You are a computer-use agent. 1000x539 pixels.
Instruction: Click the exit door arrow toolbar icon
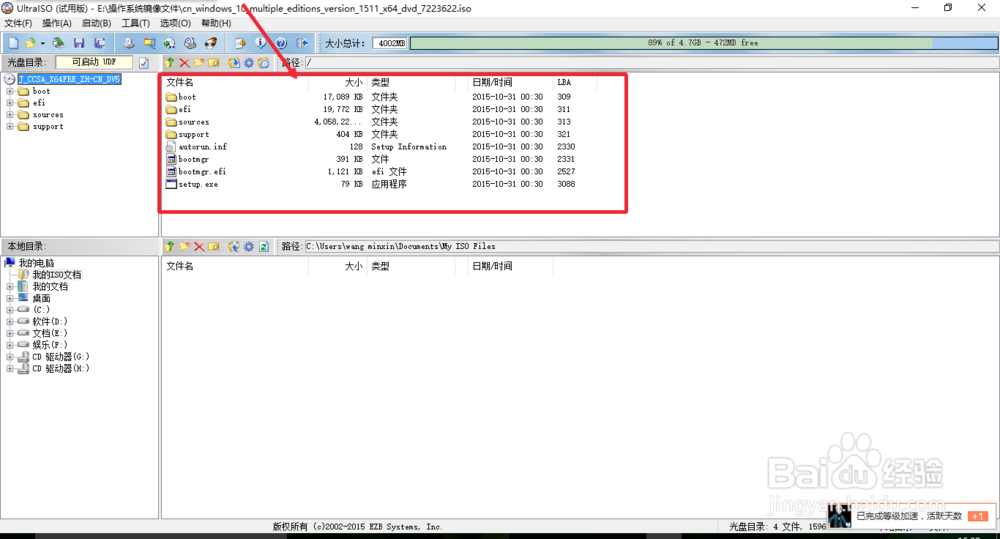coord(302,43)
